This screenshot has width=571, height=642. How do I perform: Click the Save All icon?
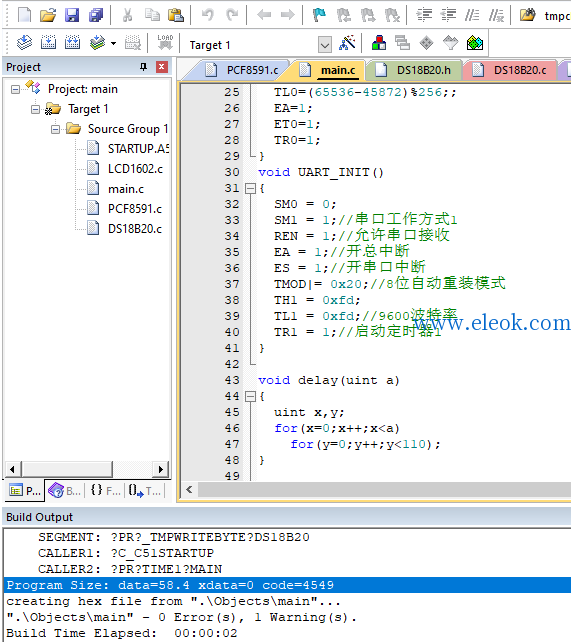click(96, 16)
